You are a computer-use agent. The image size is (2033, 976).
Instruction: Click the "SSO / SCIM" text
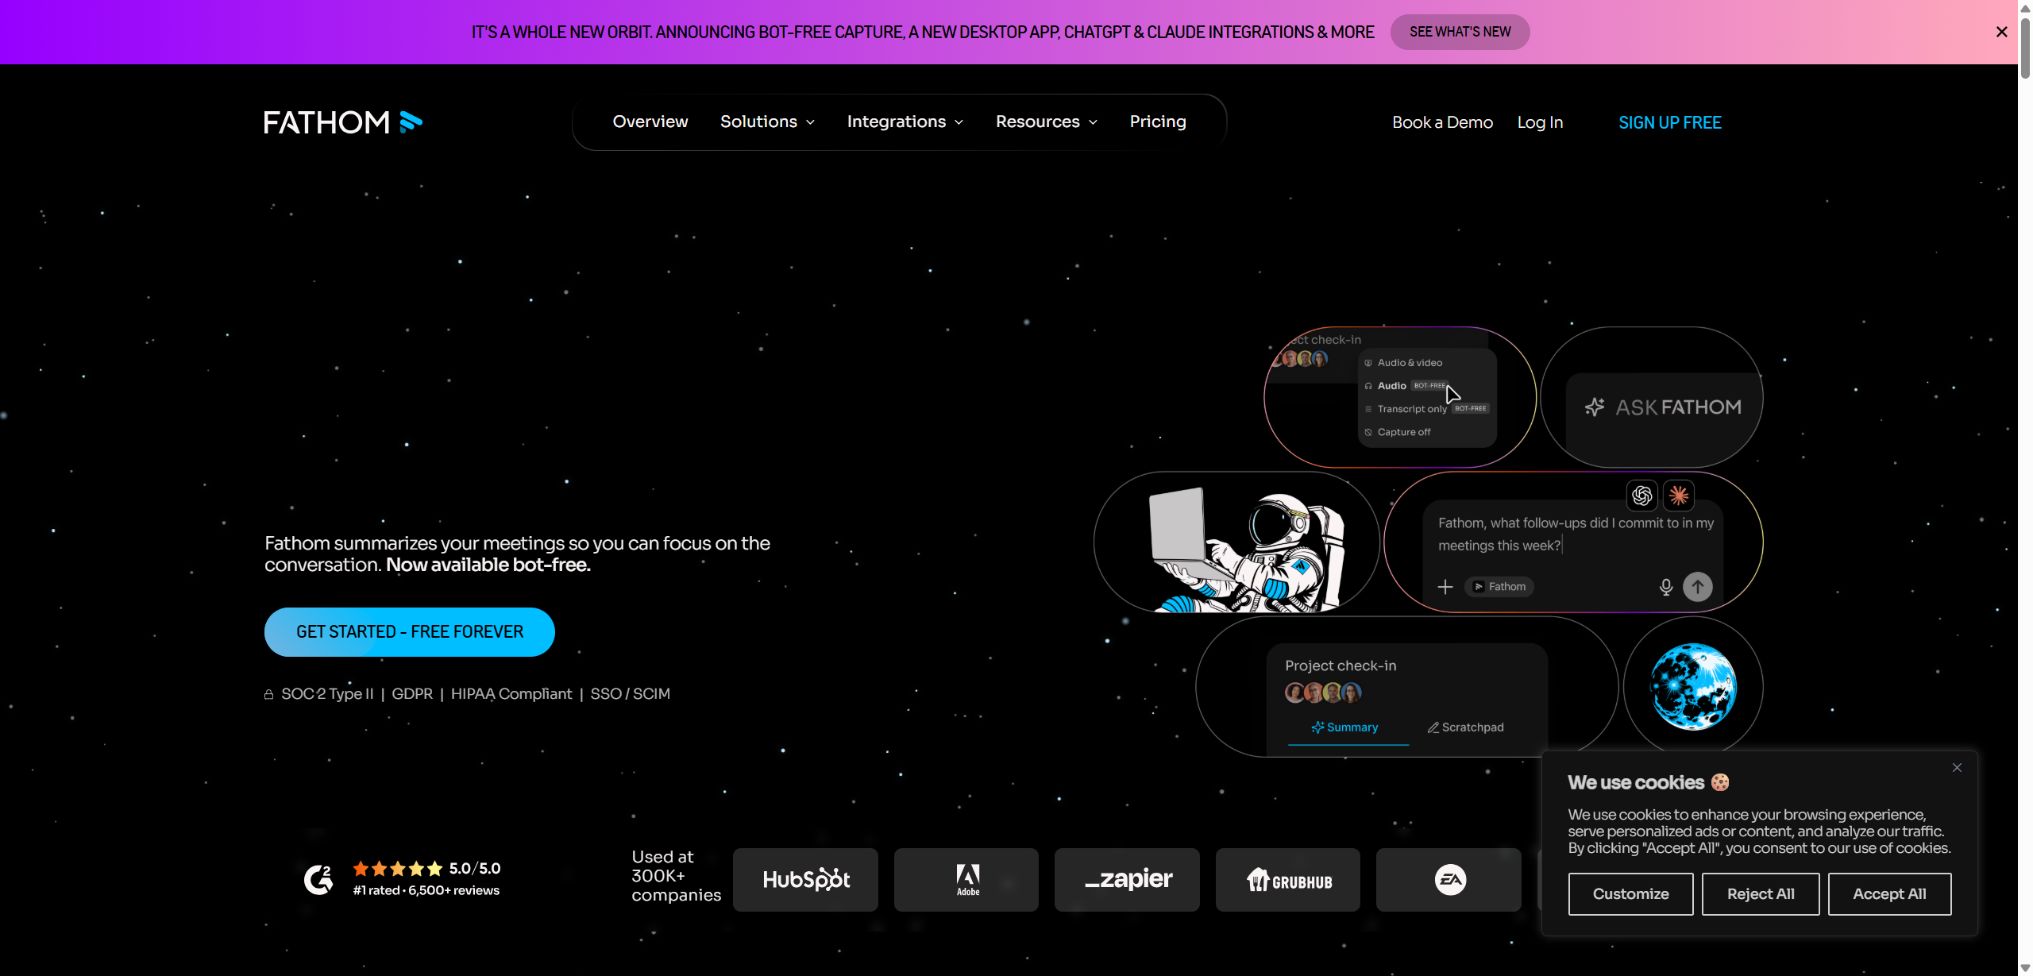(630, 694)
